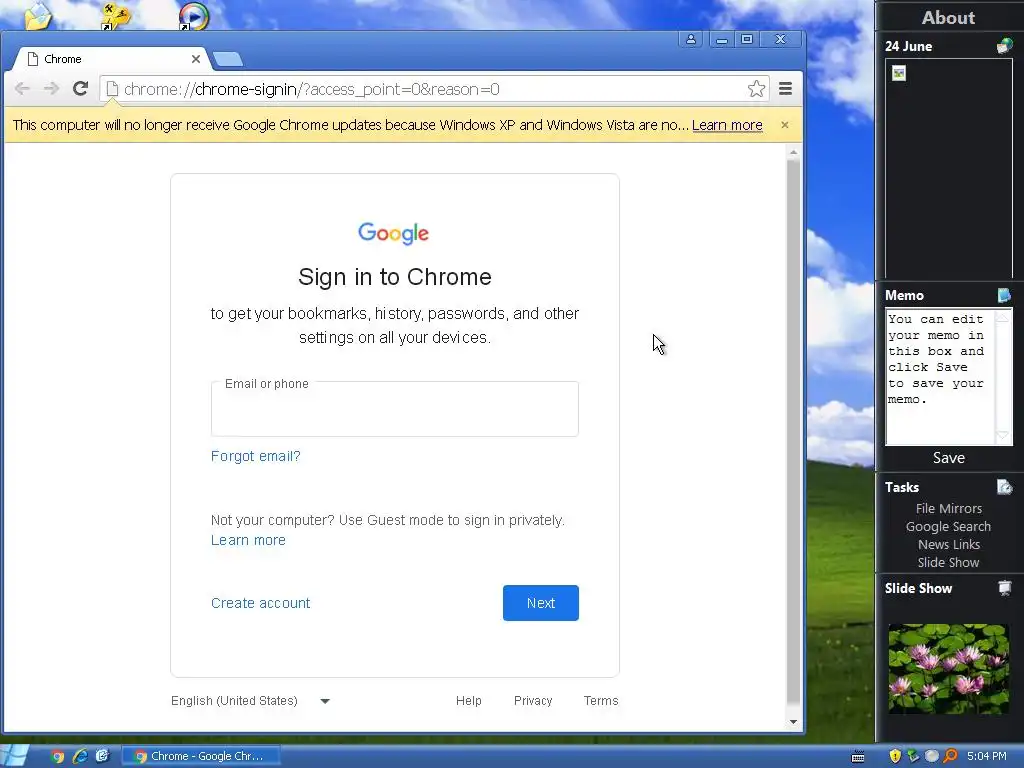The image size is (1024, 768).
Task: Click Create account
Action: click(260, 603)
